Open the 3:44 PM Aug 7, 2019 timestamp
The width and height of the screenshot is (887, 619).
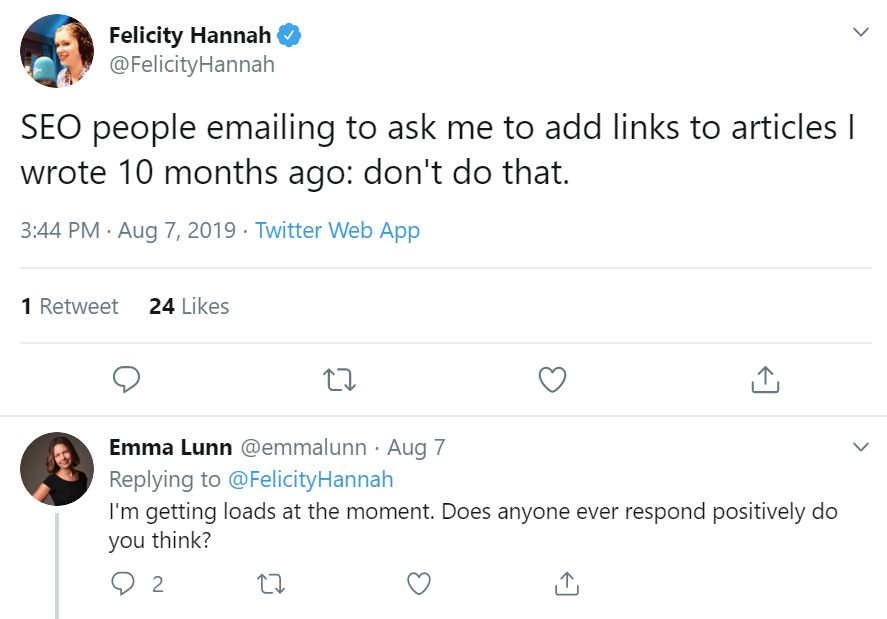click(x=128, y=230)
